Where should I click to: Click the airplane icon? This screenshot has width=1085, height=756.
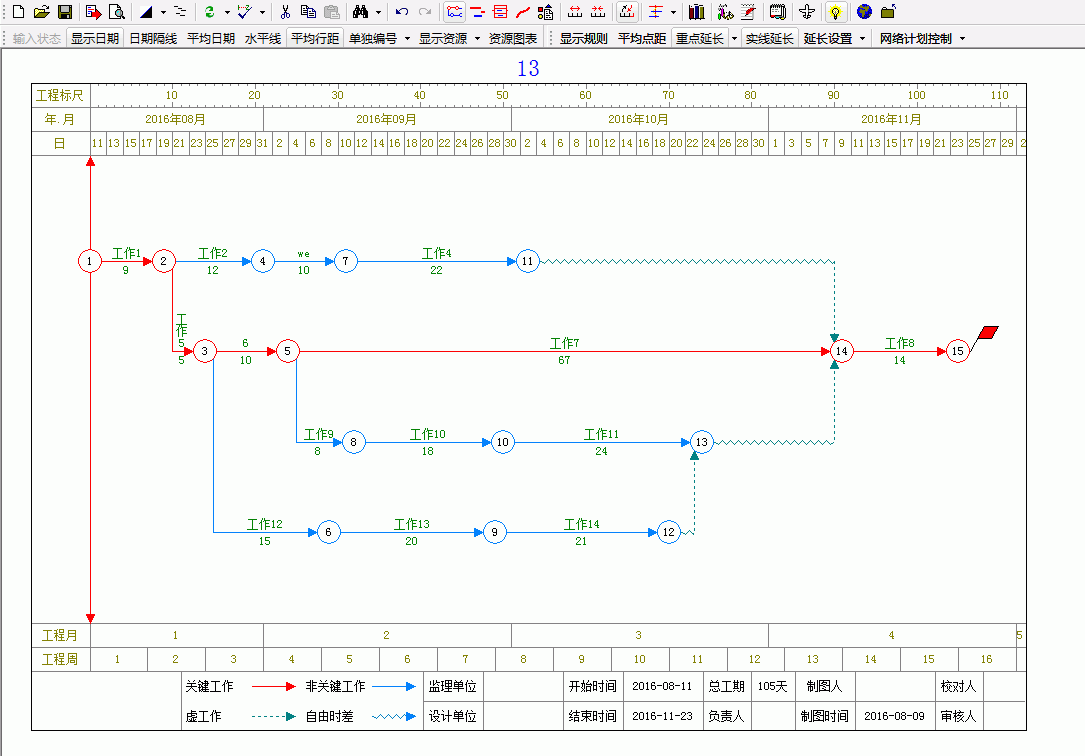tap(807, 12)
